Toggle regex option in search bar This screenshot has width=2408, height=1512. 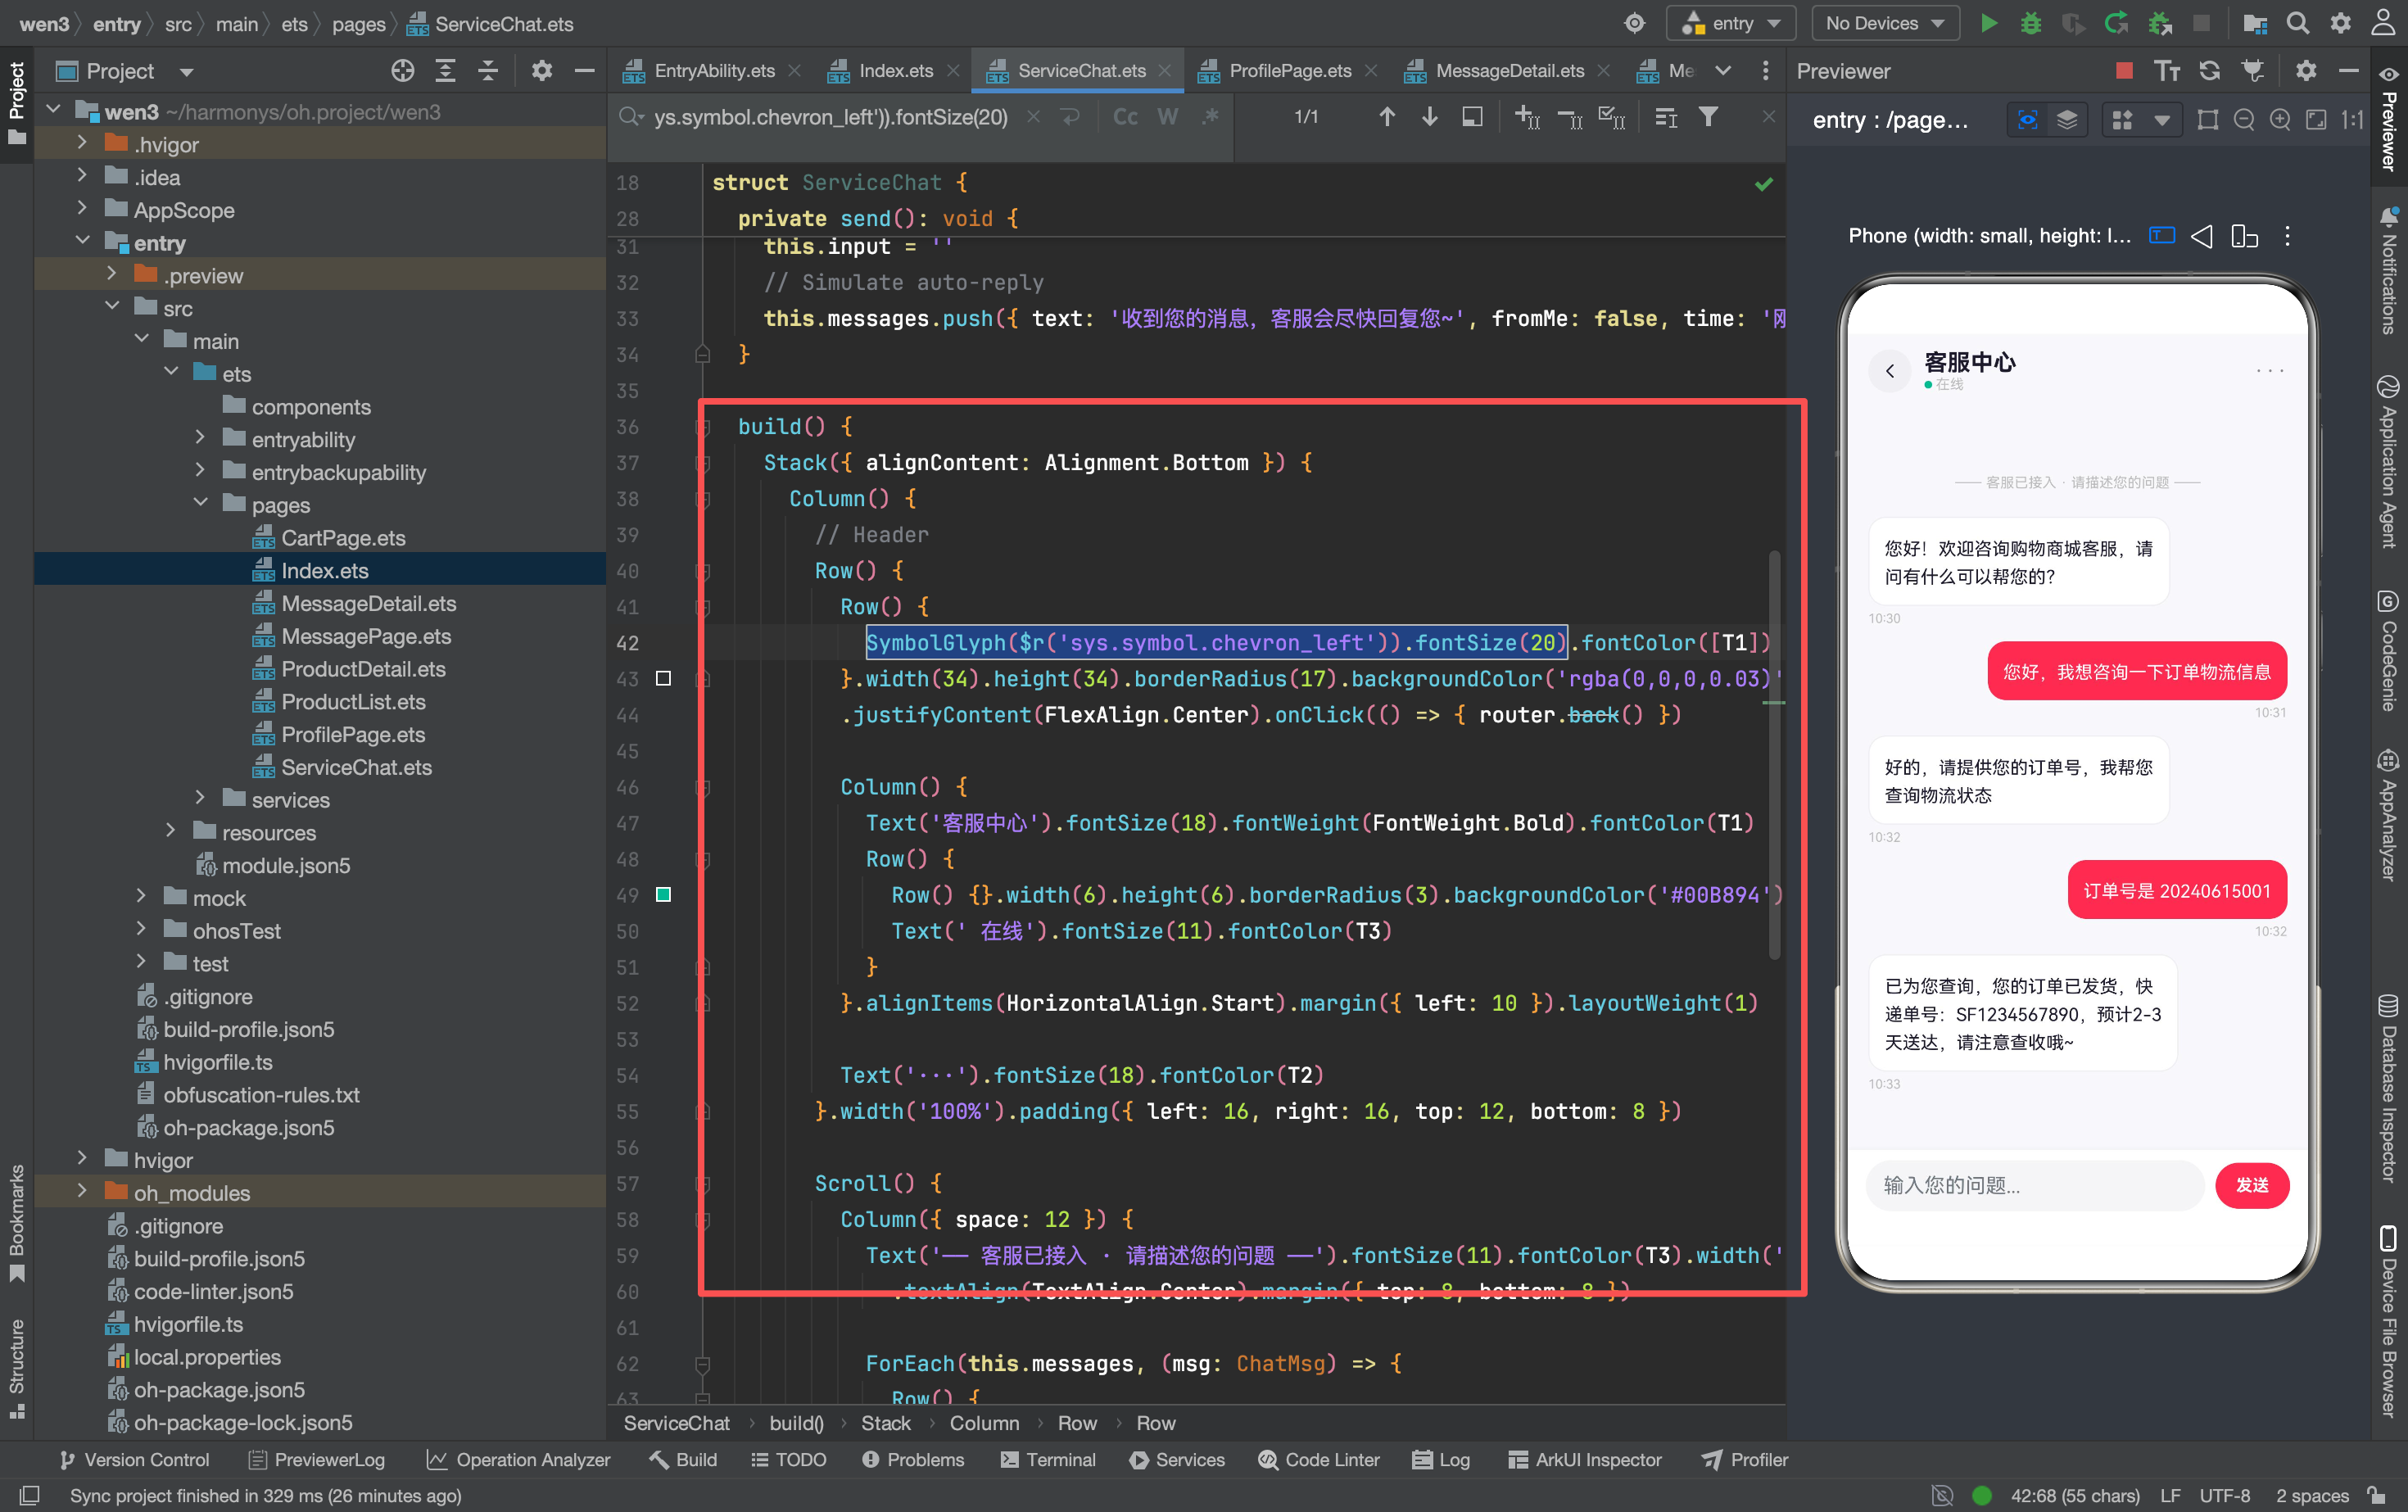click(1210, 117)
